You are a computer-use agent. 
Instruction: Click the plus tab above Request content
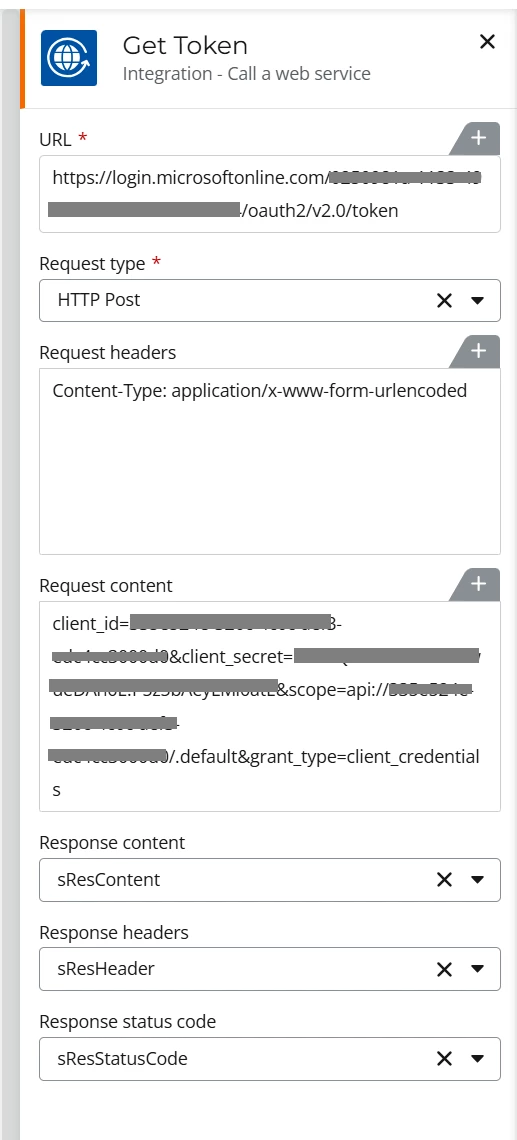pyautogui.click(x=478, y=585)
